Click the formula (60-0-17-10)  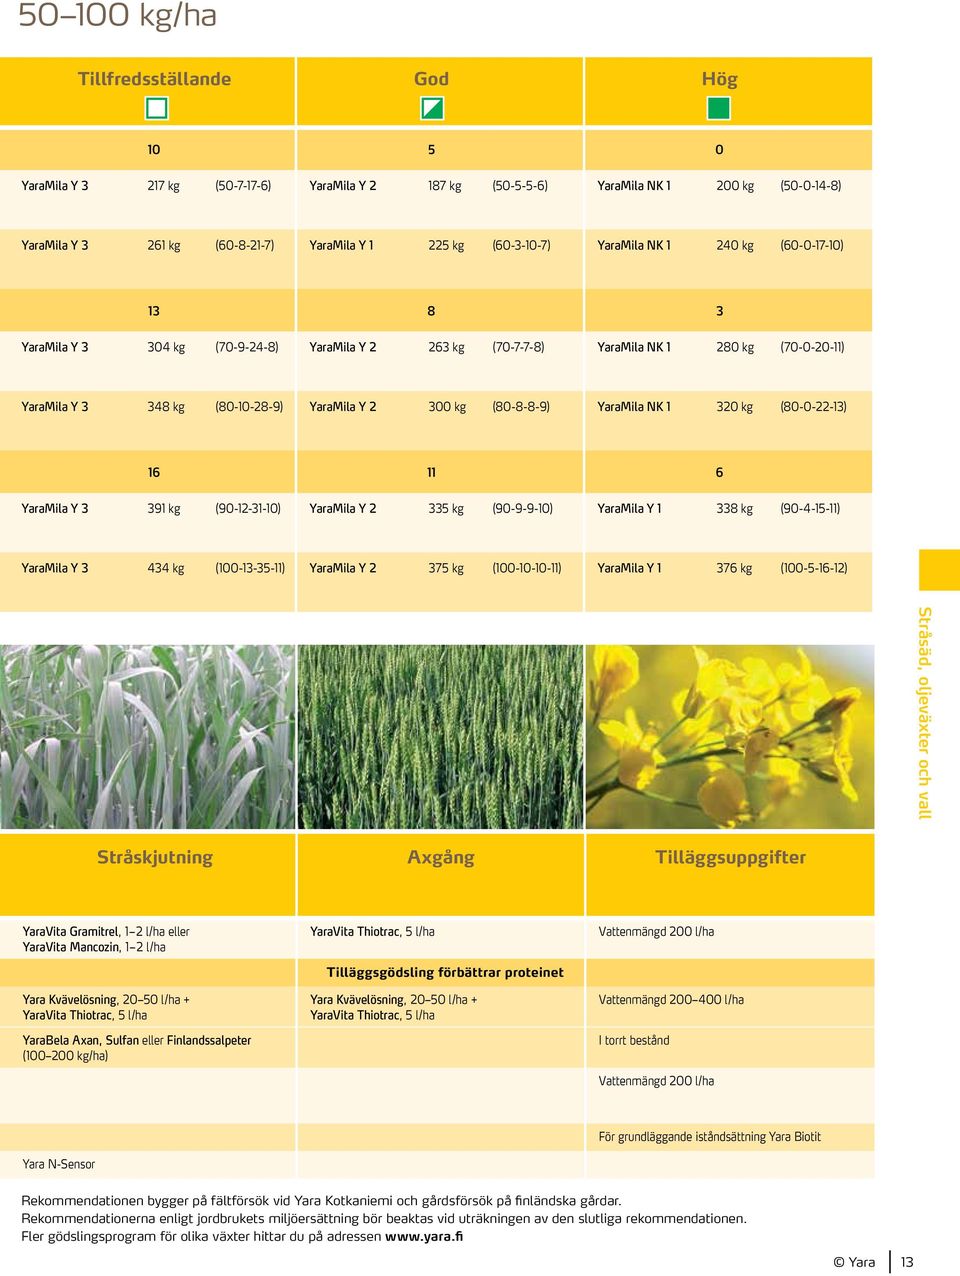[x=812, y=245]
